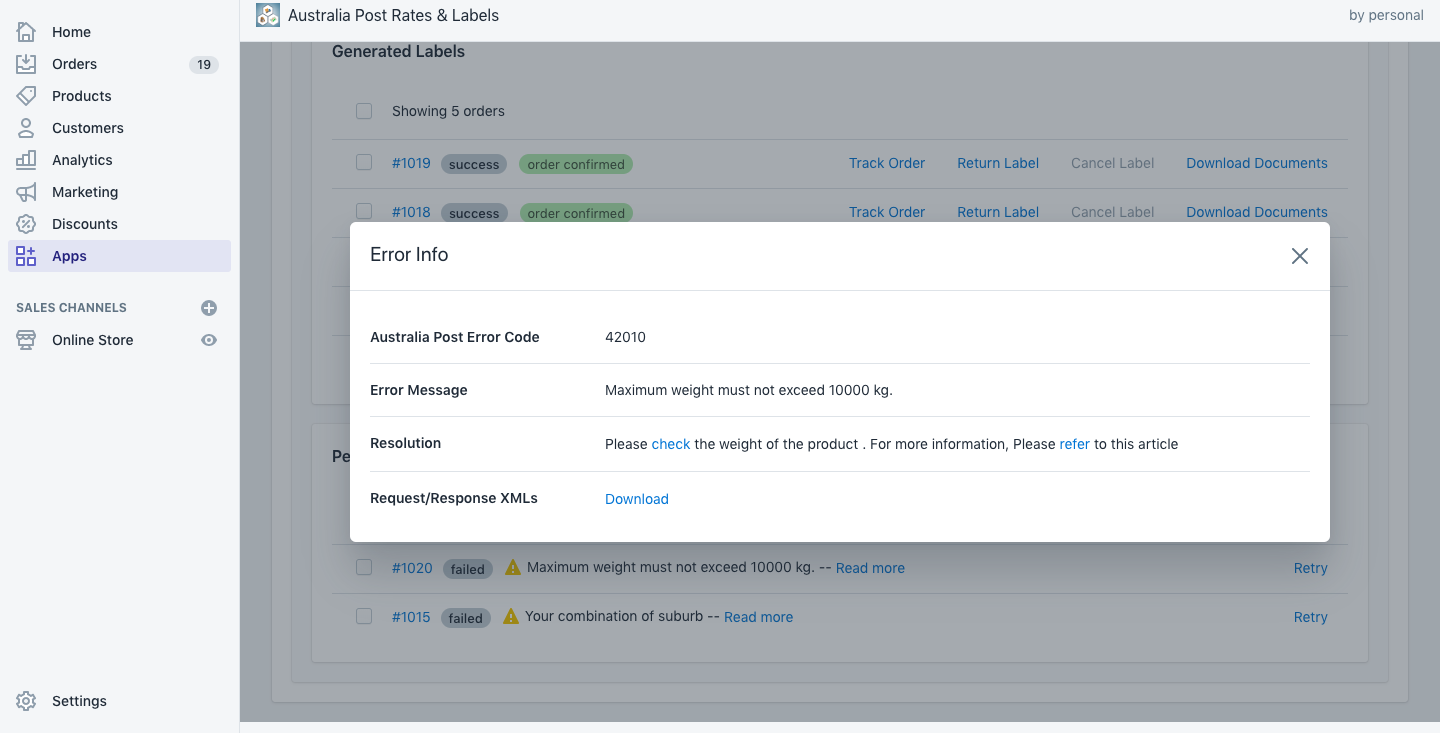The image size is (1440, 733).
Task: Select checkbox for order #1020
Action: [364, 567]
